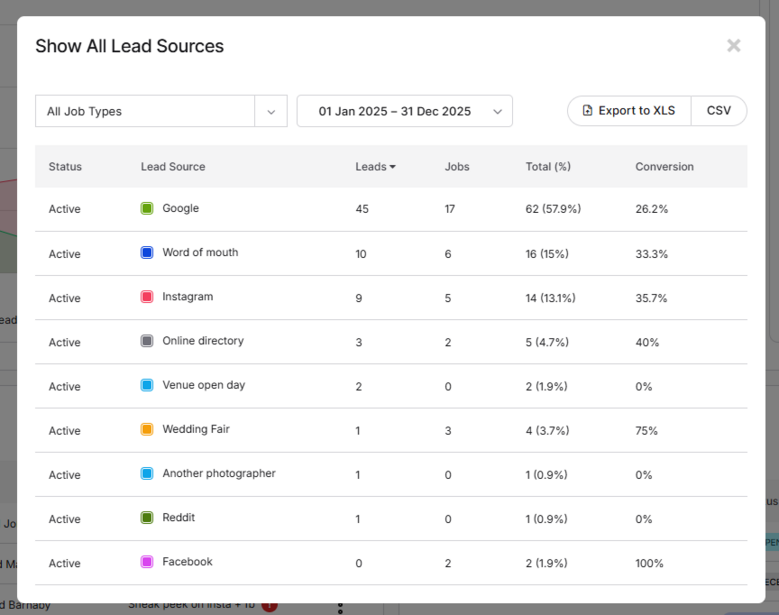Select the Another photographer lead source
Viewport: 779px width, 615px height.
[219, 474]
